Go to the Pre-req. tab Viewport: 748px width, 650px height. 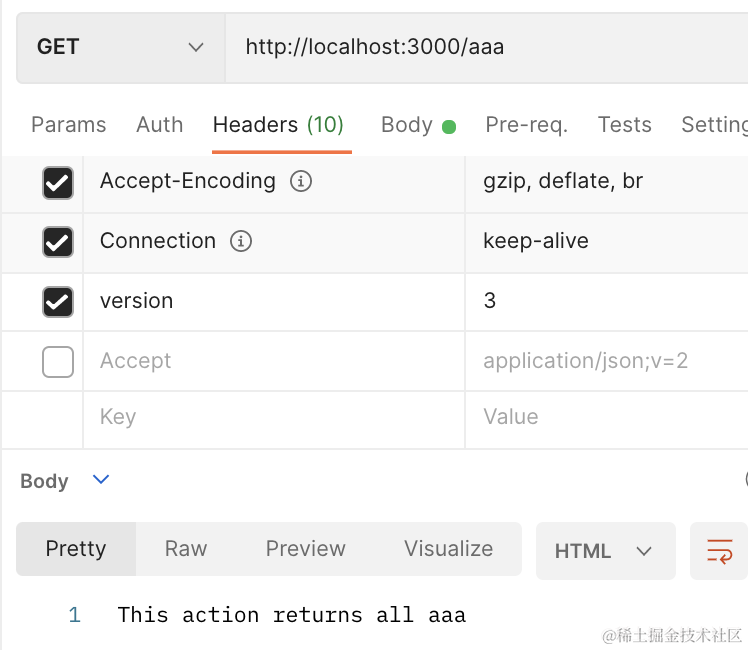click(x=526, y=125)
